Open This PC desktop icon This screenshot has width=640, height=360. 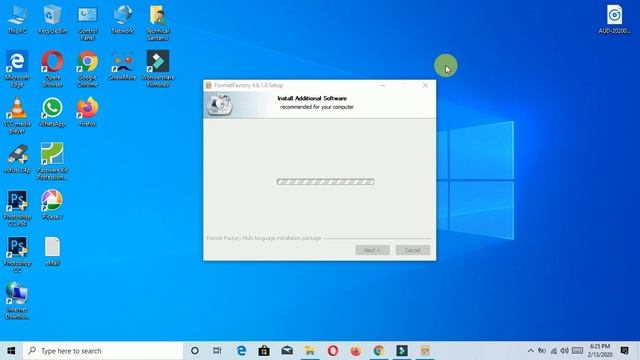[17, 19]
